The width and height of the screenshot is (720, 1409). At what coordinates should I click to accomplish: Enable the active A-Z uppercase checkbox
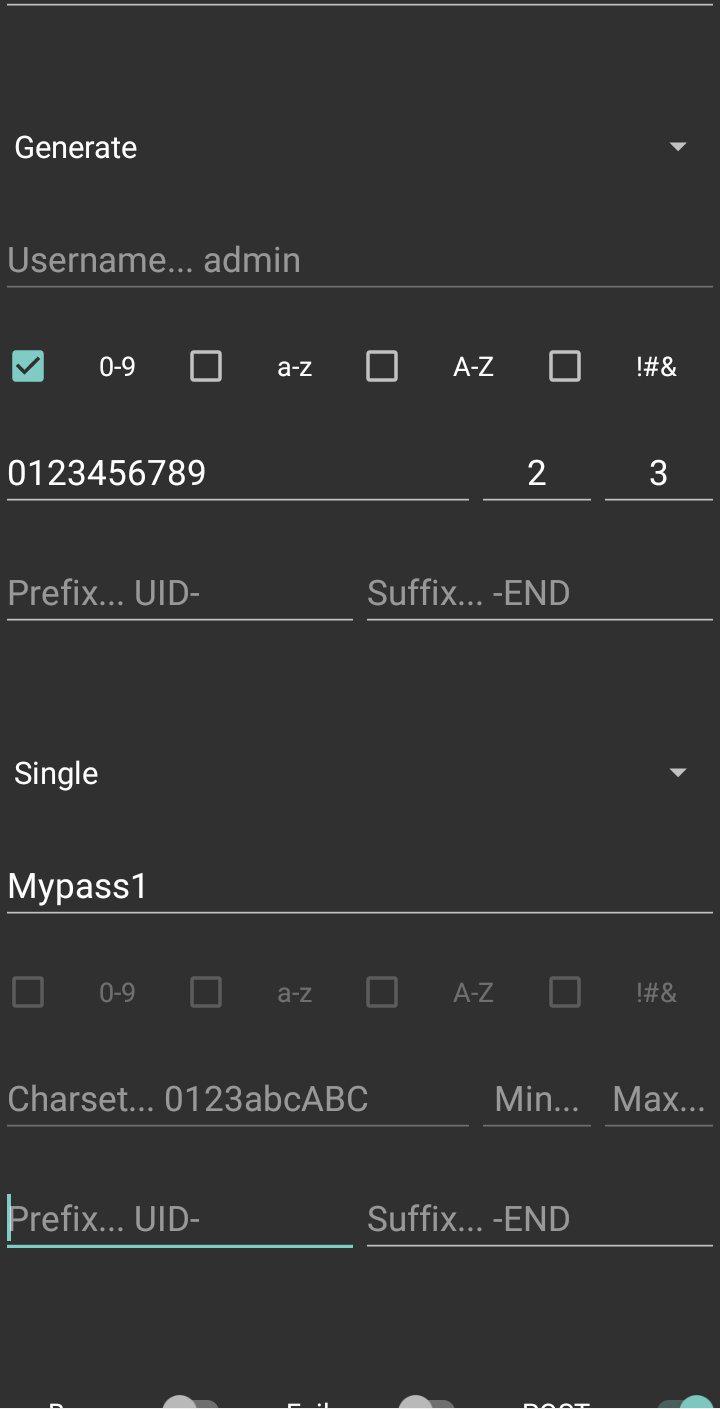[x=382, y=366]
